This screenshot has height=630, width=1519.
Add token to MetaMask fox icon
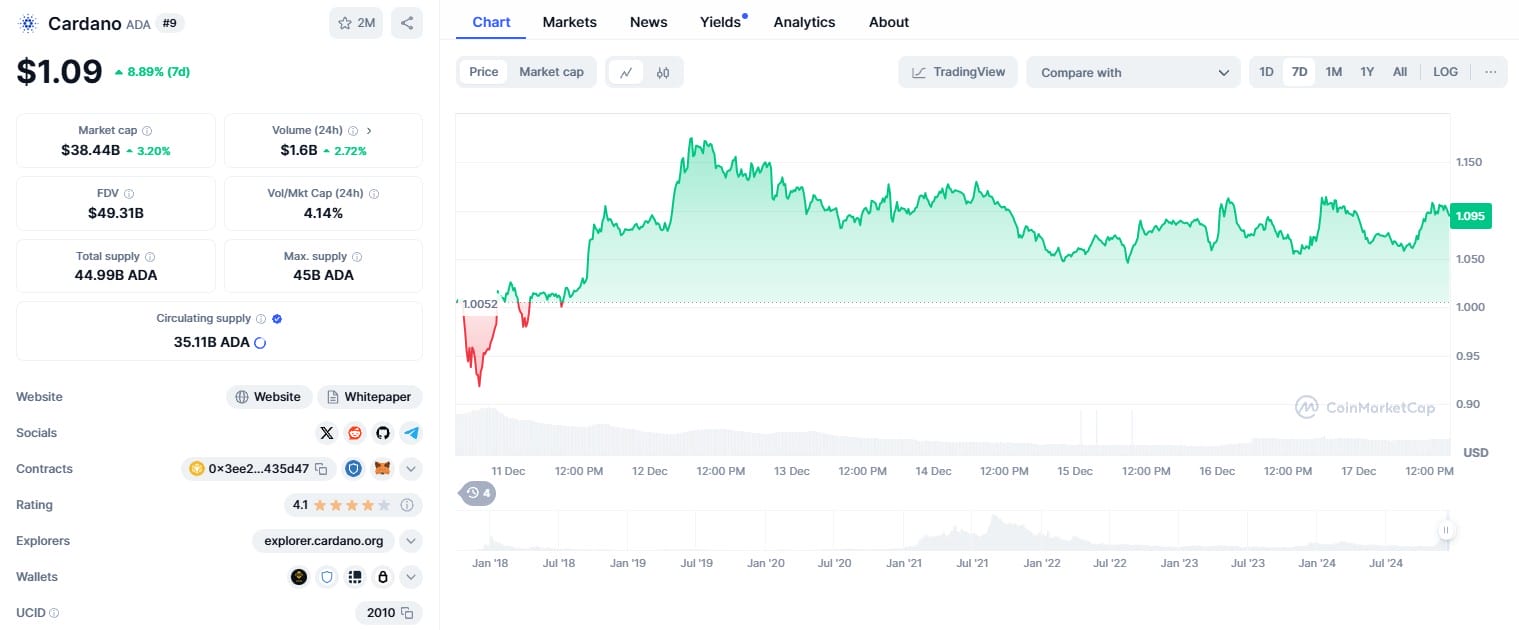coord(382,469)
